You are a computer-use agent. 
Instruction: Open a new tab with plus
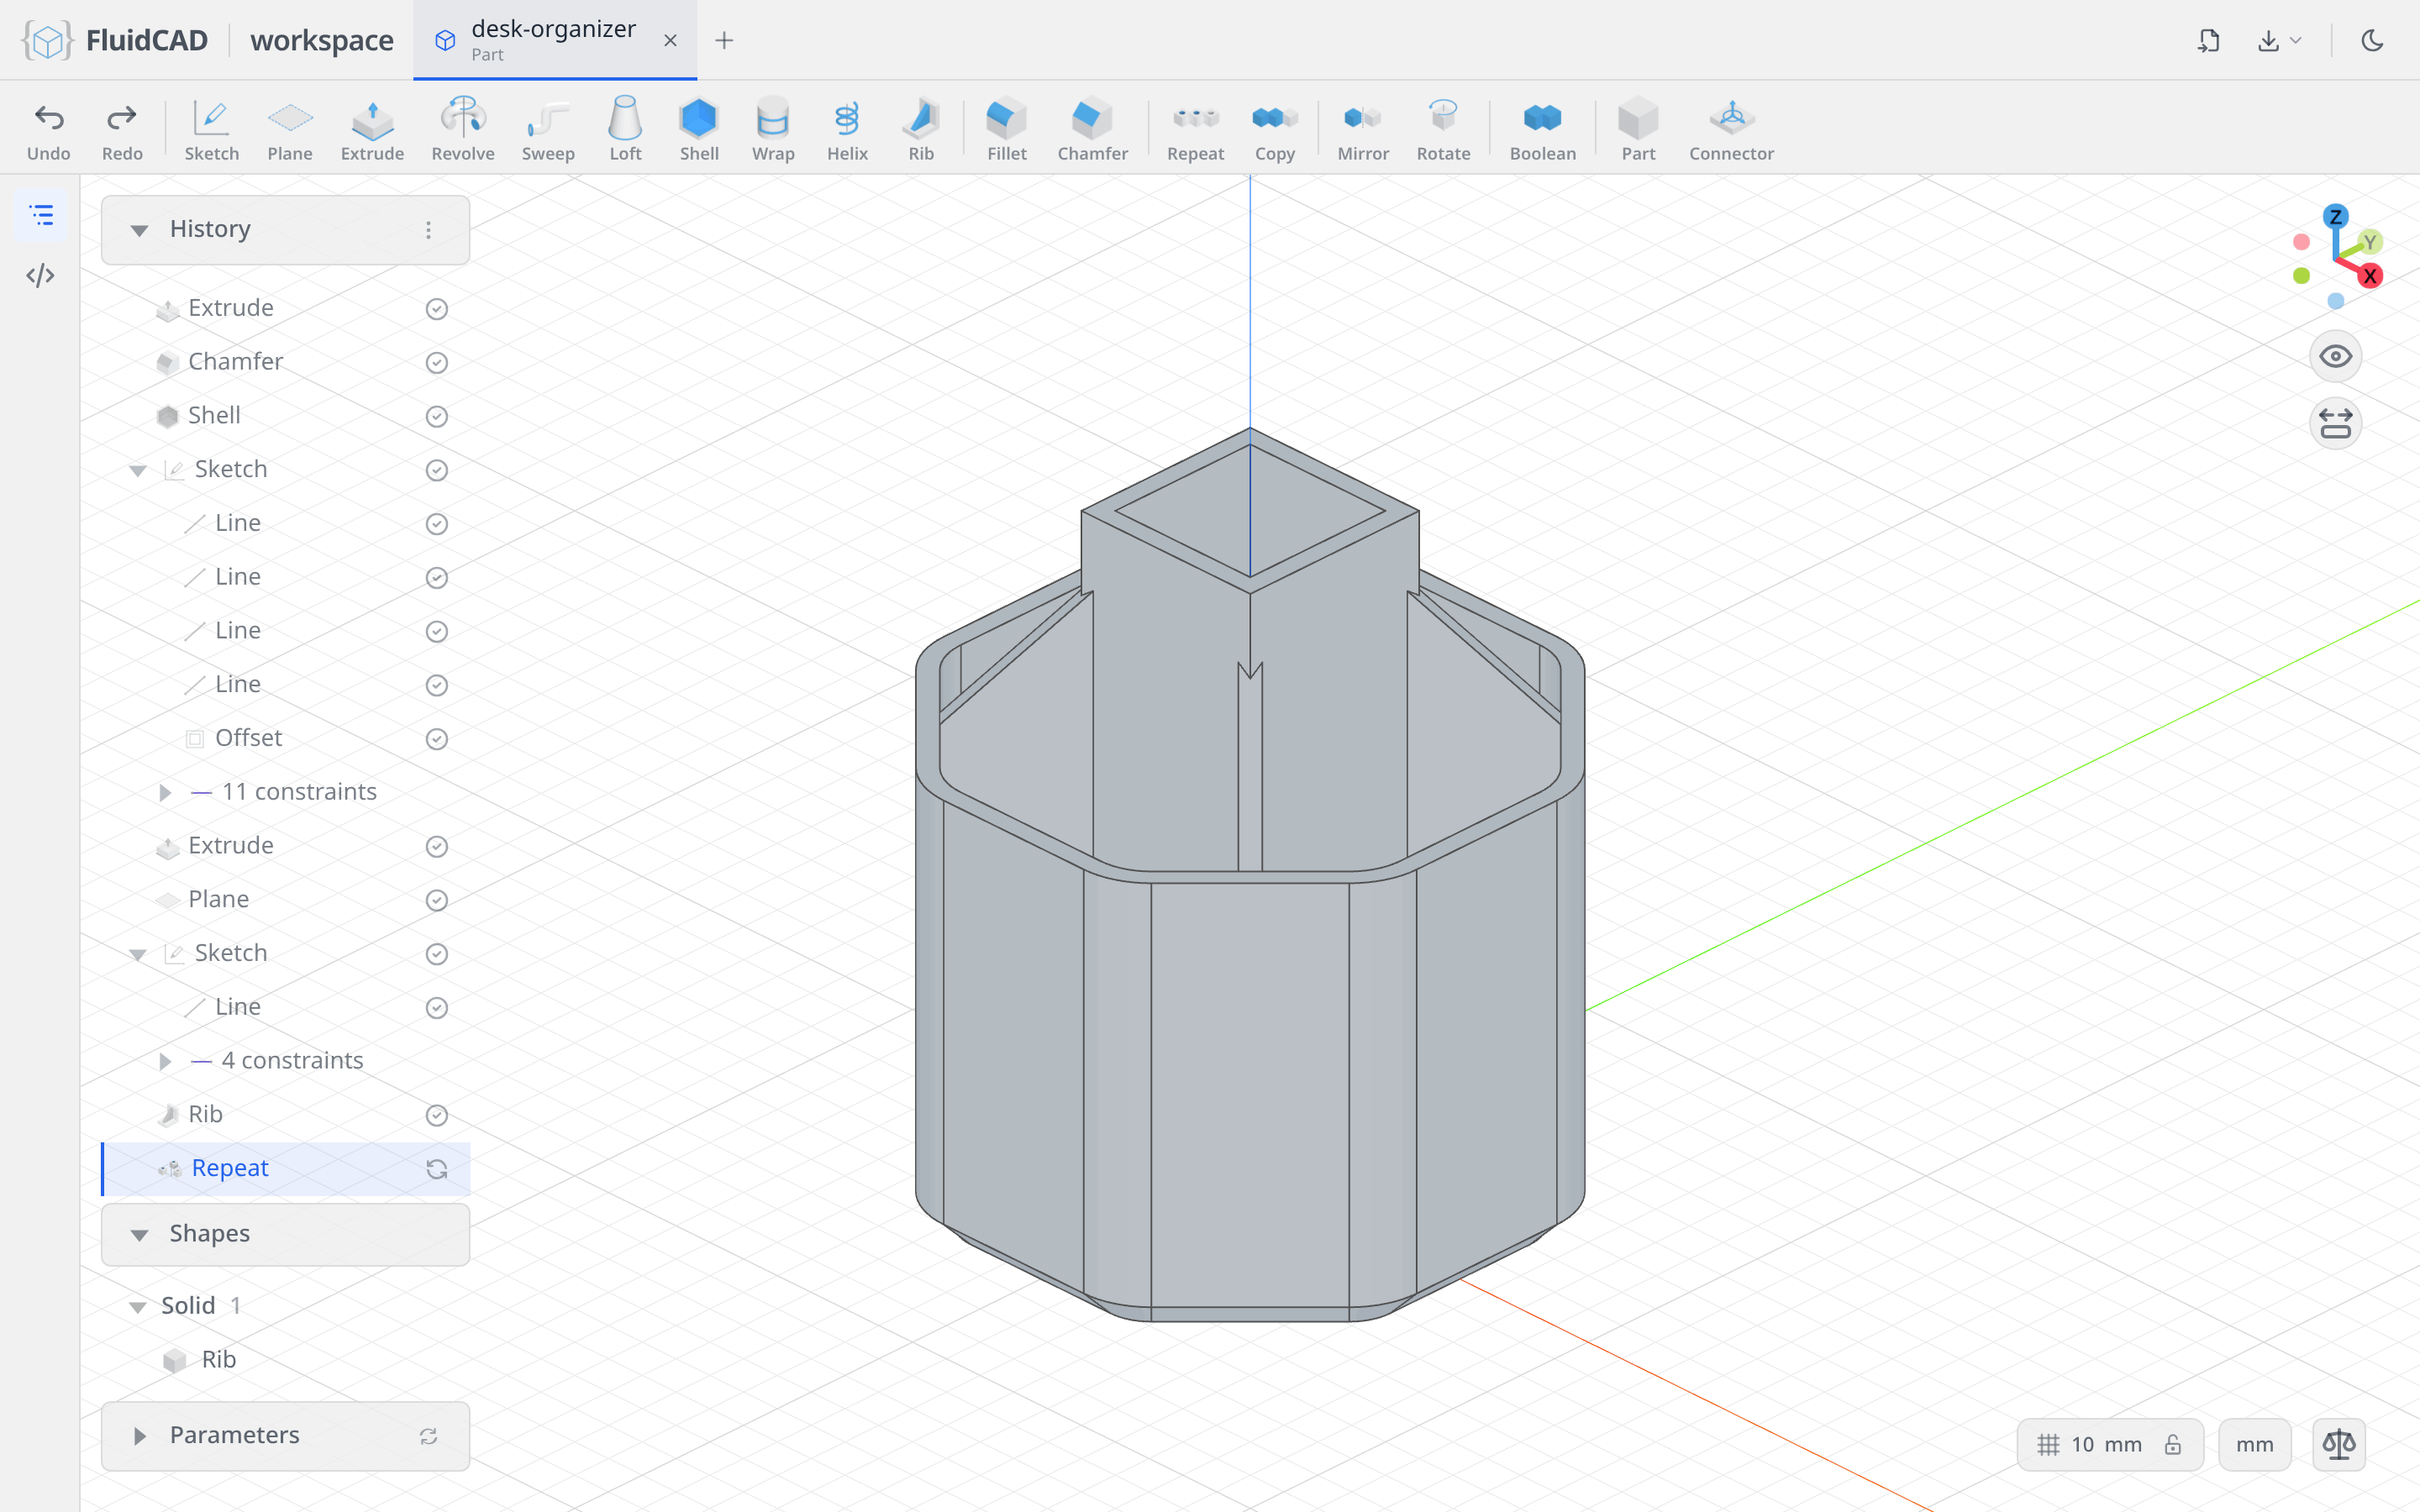click(724, 40)
